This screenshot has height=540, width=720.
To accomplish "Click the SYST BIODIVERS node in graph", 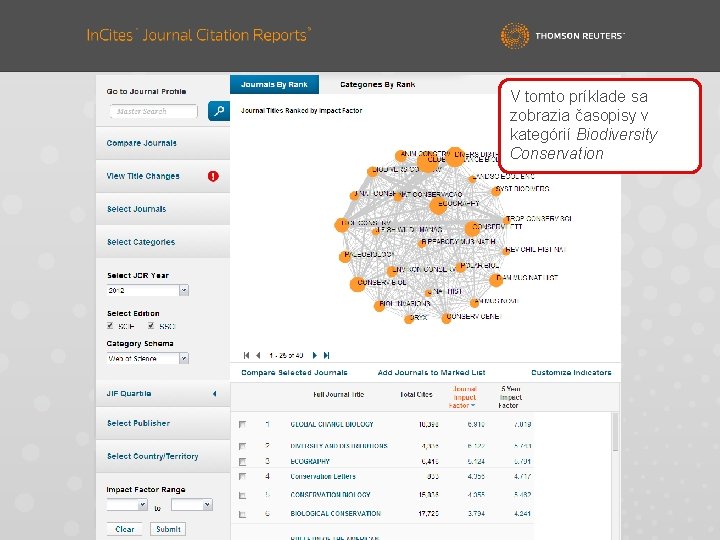I will tap(496, 191).
